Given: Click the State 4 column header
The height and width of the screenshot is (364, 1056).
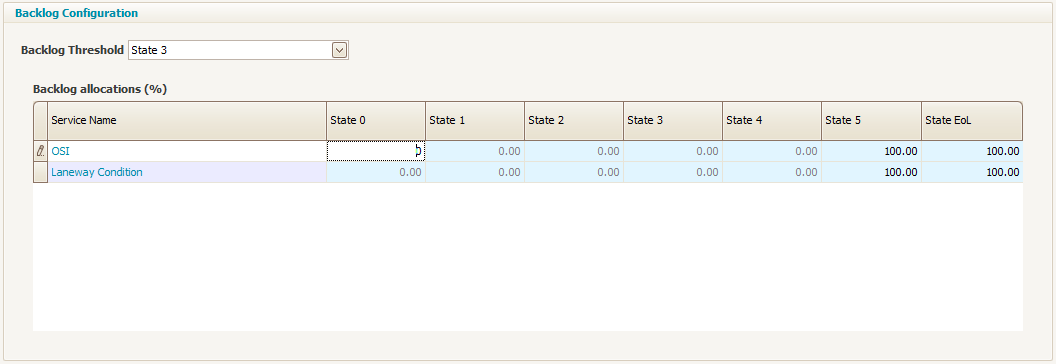Looking at the screenshot, I should tap(772, 121).
